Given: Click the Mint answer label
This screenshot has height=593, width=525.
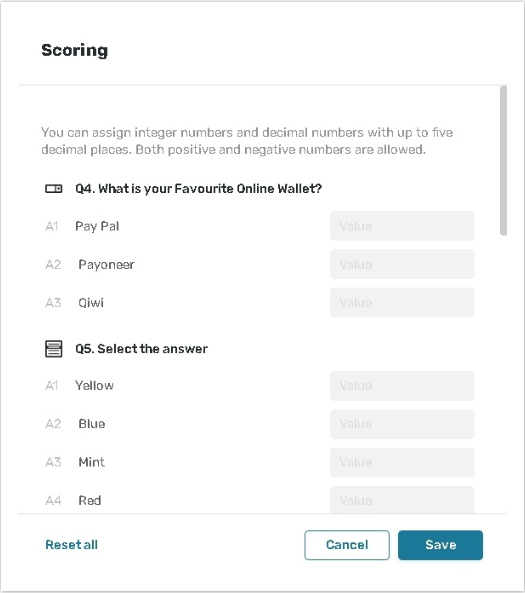Looking at the screenshot, I should point(92,462).
